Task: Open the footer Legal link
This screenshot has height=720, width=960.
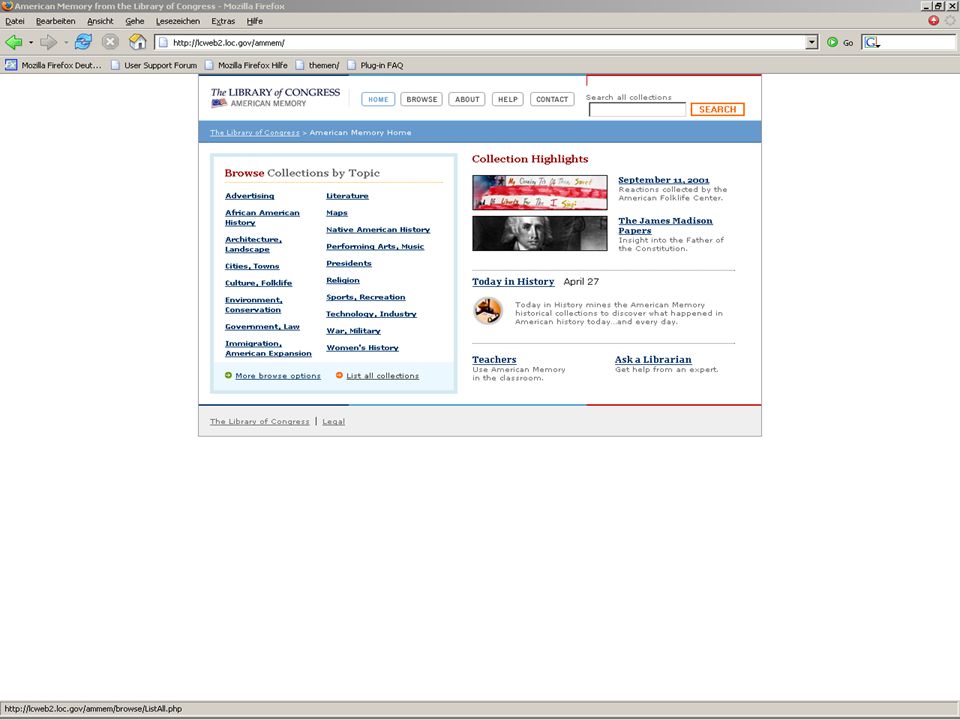Action: (334, 421)
